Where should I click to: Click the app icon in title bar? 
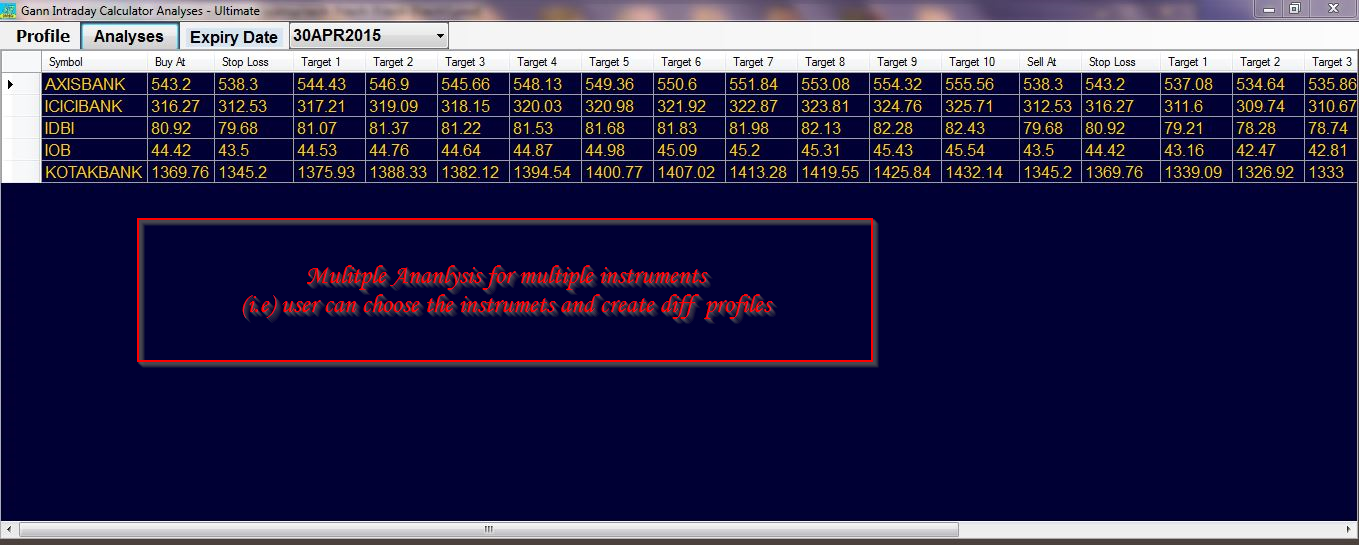pos(10,10)
